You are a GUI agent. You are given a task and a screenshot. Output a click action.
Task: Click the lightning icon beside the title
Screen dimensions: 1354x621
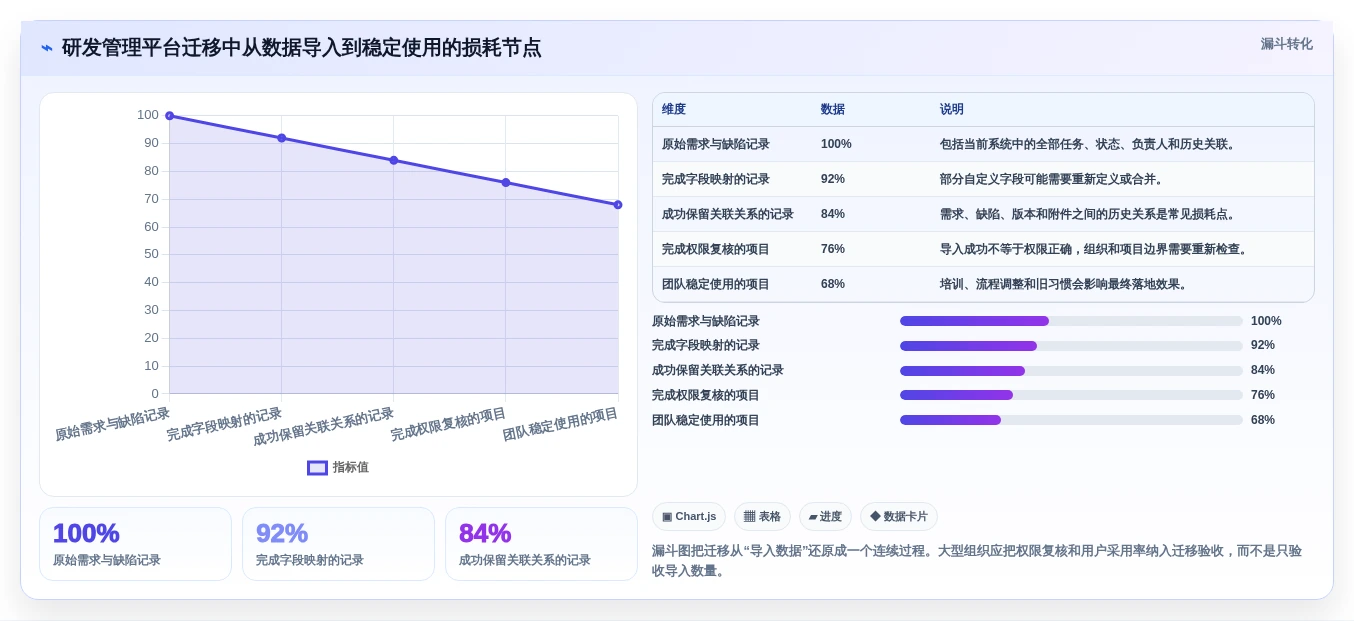(x=47, y=47)
